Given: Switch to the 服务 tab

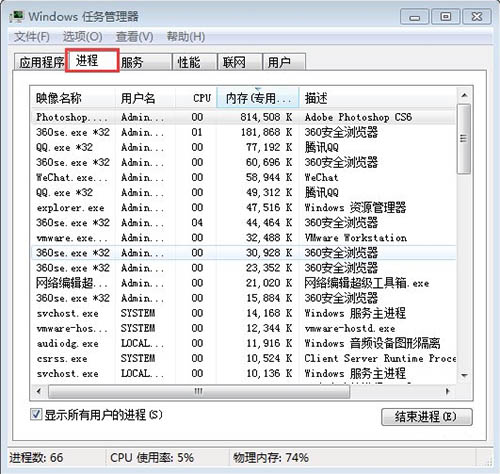Looking at the screenshot, I should [145, 62].
